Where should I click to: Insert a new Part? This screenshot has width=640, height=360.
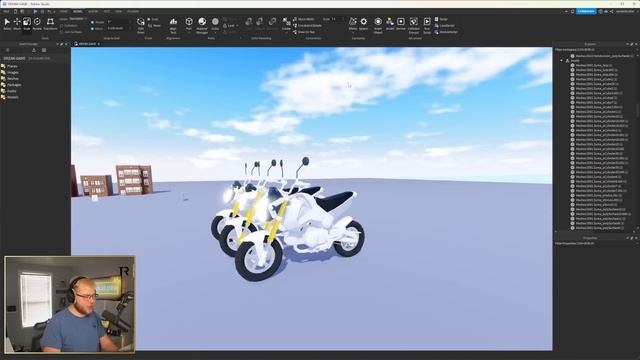[189, 24]
